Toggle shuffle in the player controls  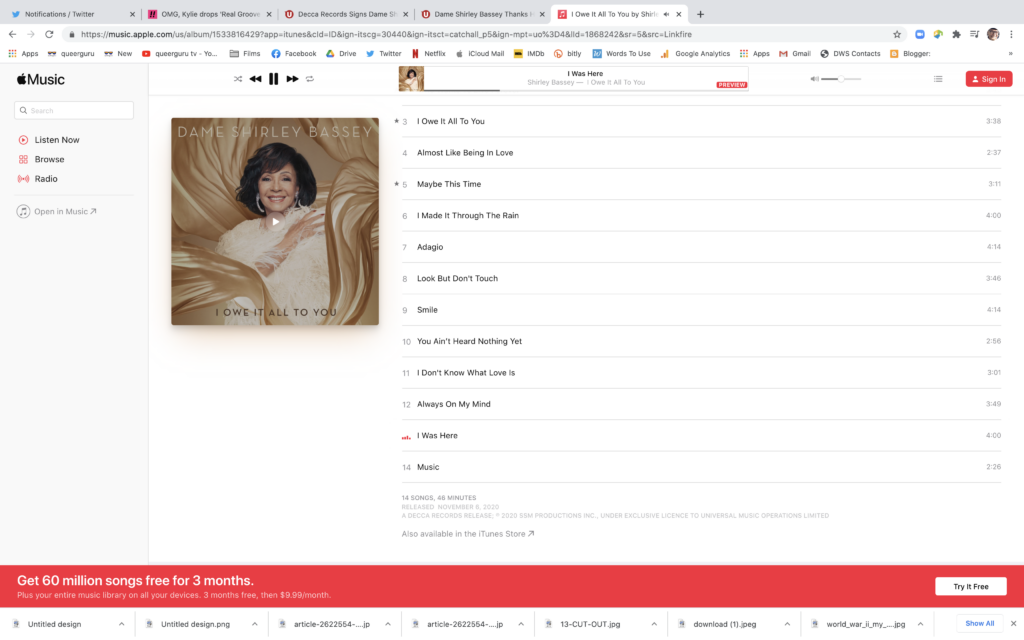tap(238, 79)
